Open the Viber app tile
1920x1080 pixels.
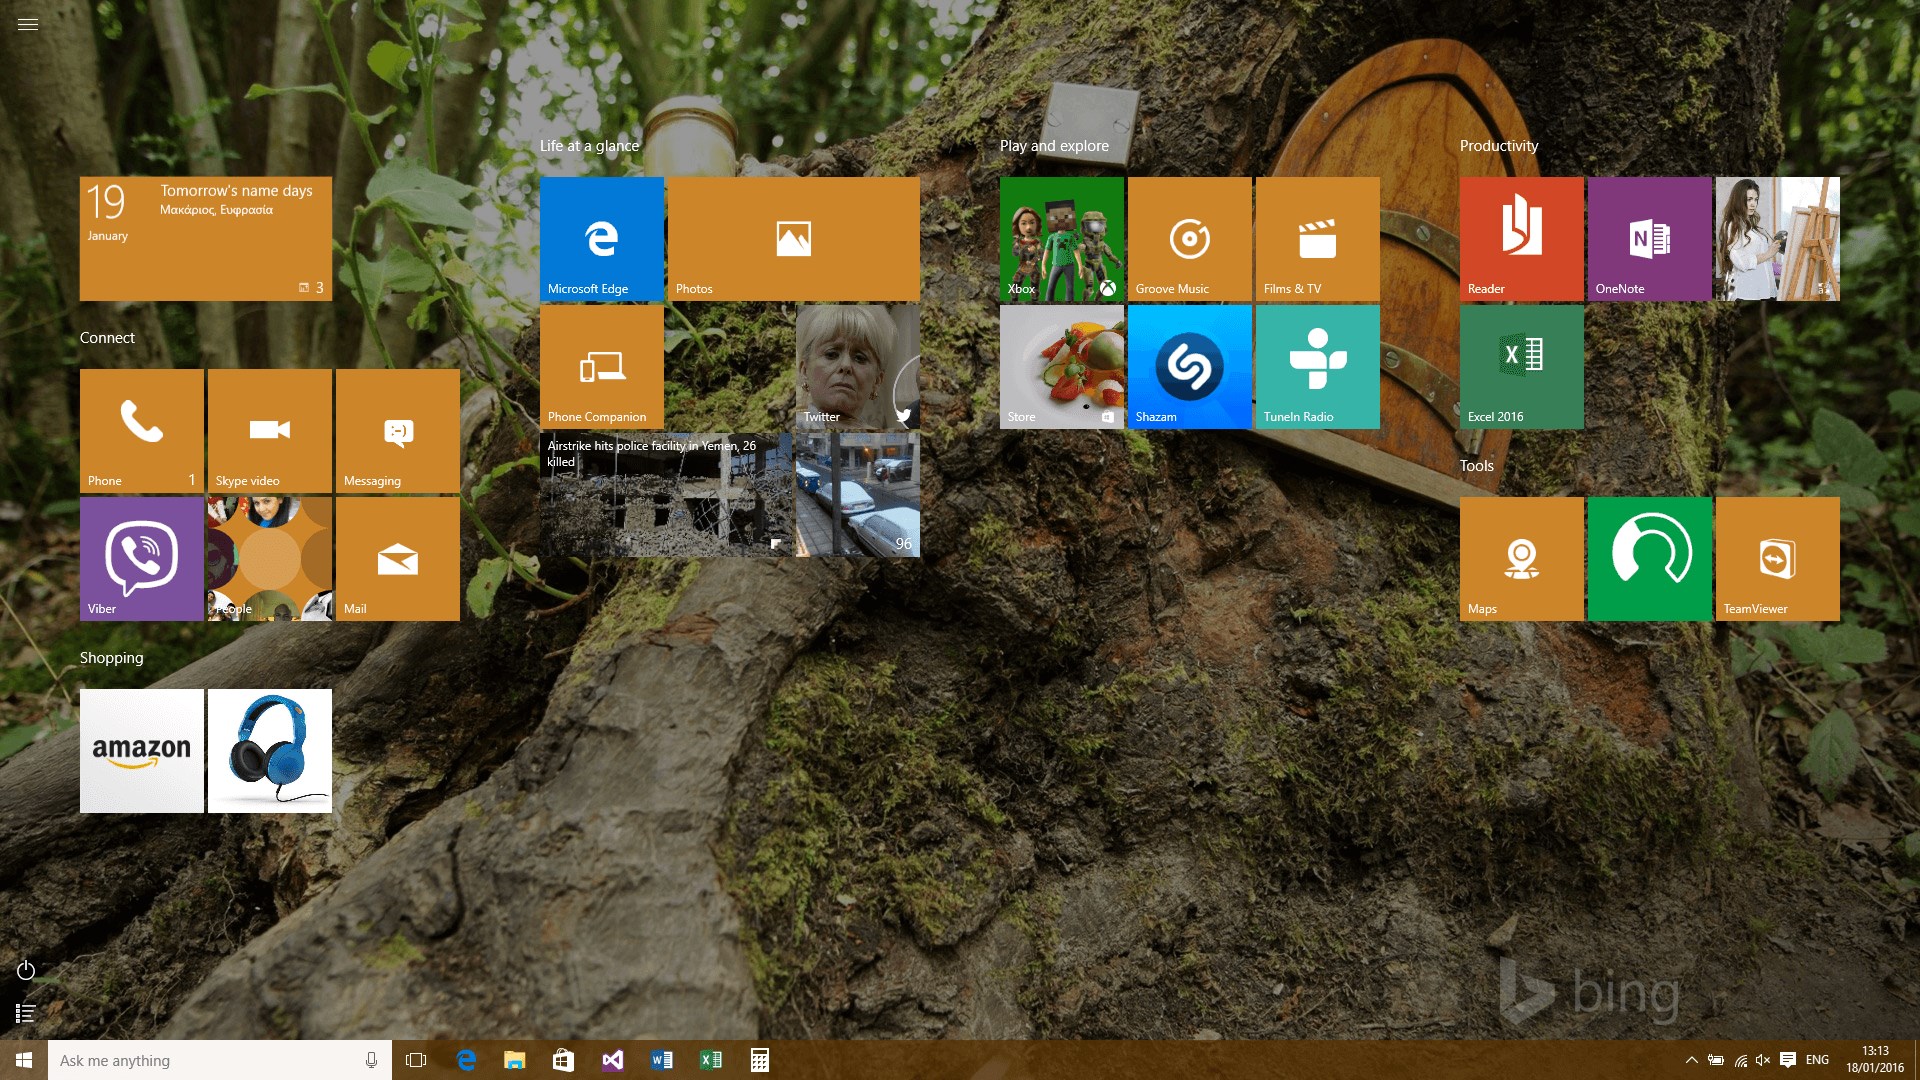[141, 559]
